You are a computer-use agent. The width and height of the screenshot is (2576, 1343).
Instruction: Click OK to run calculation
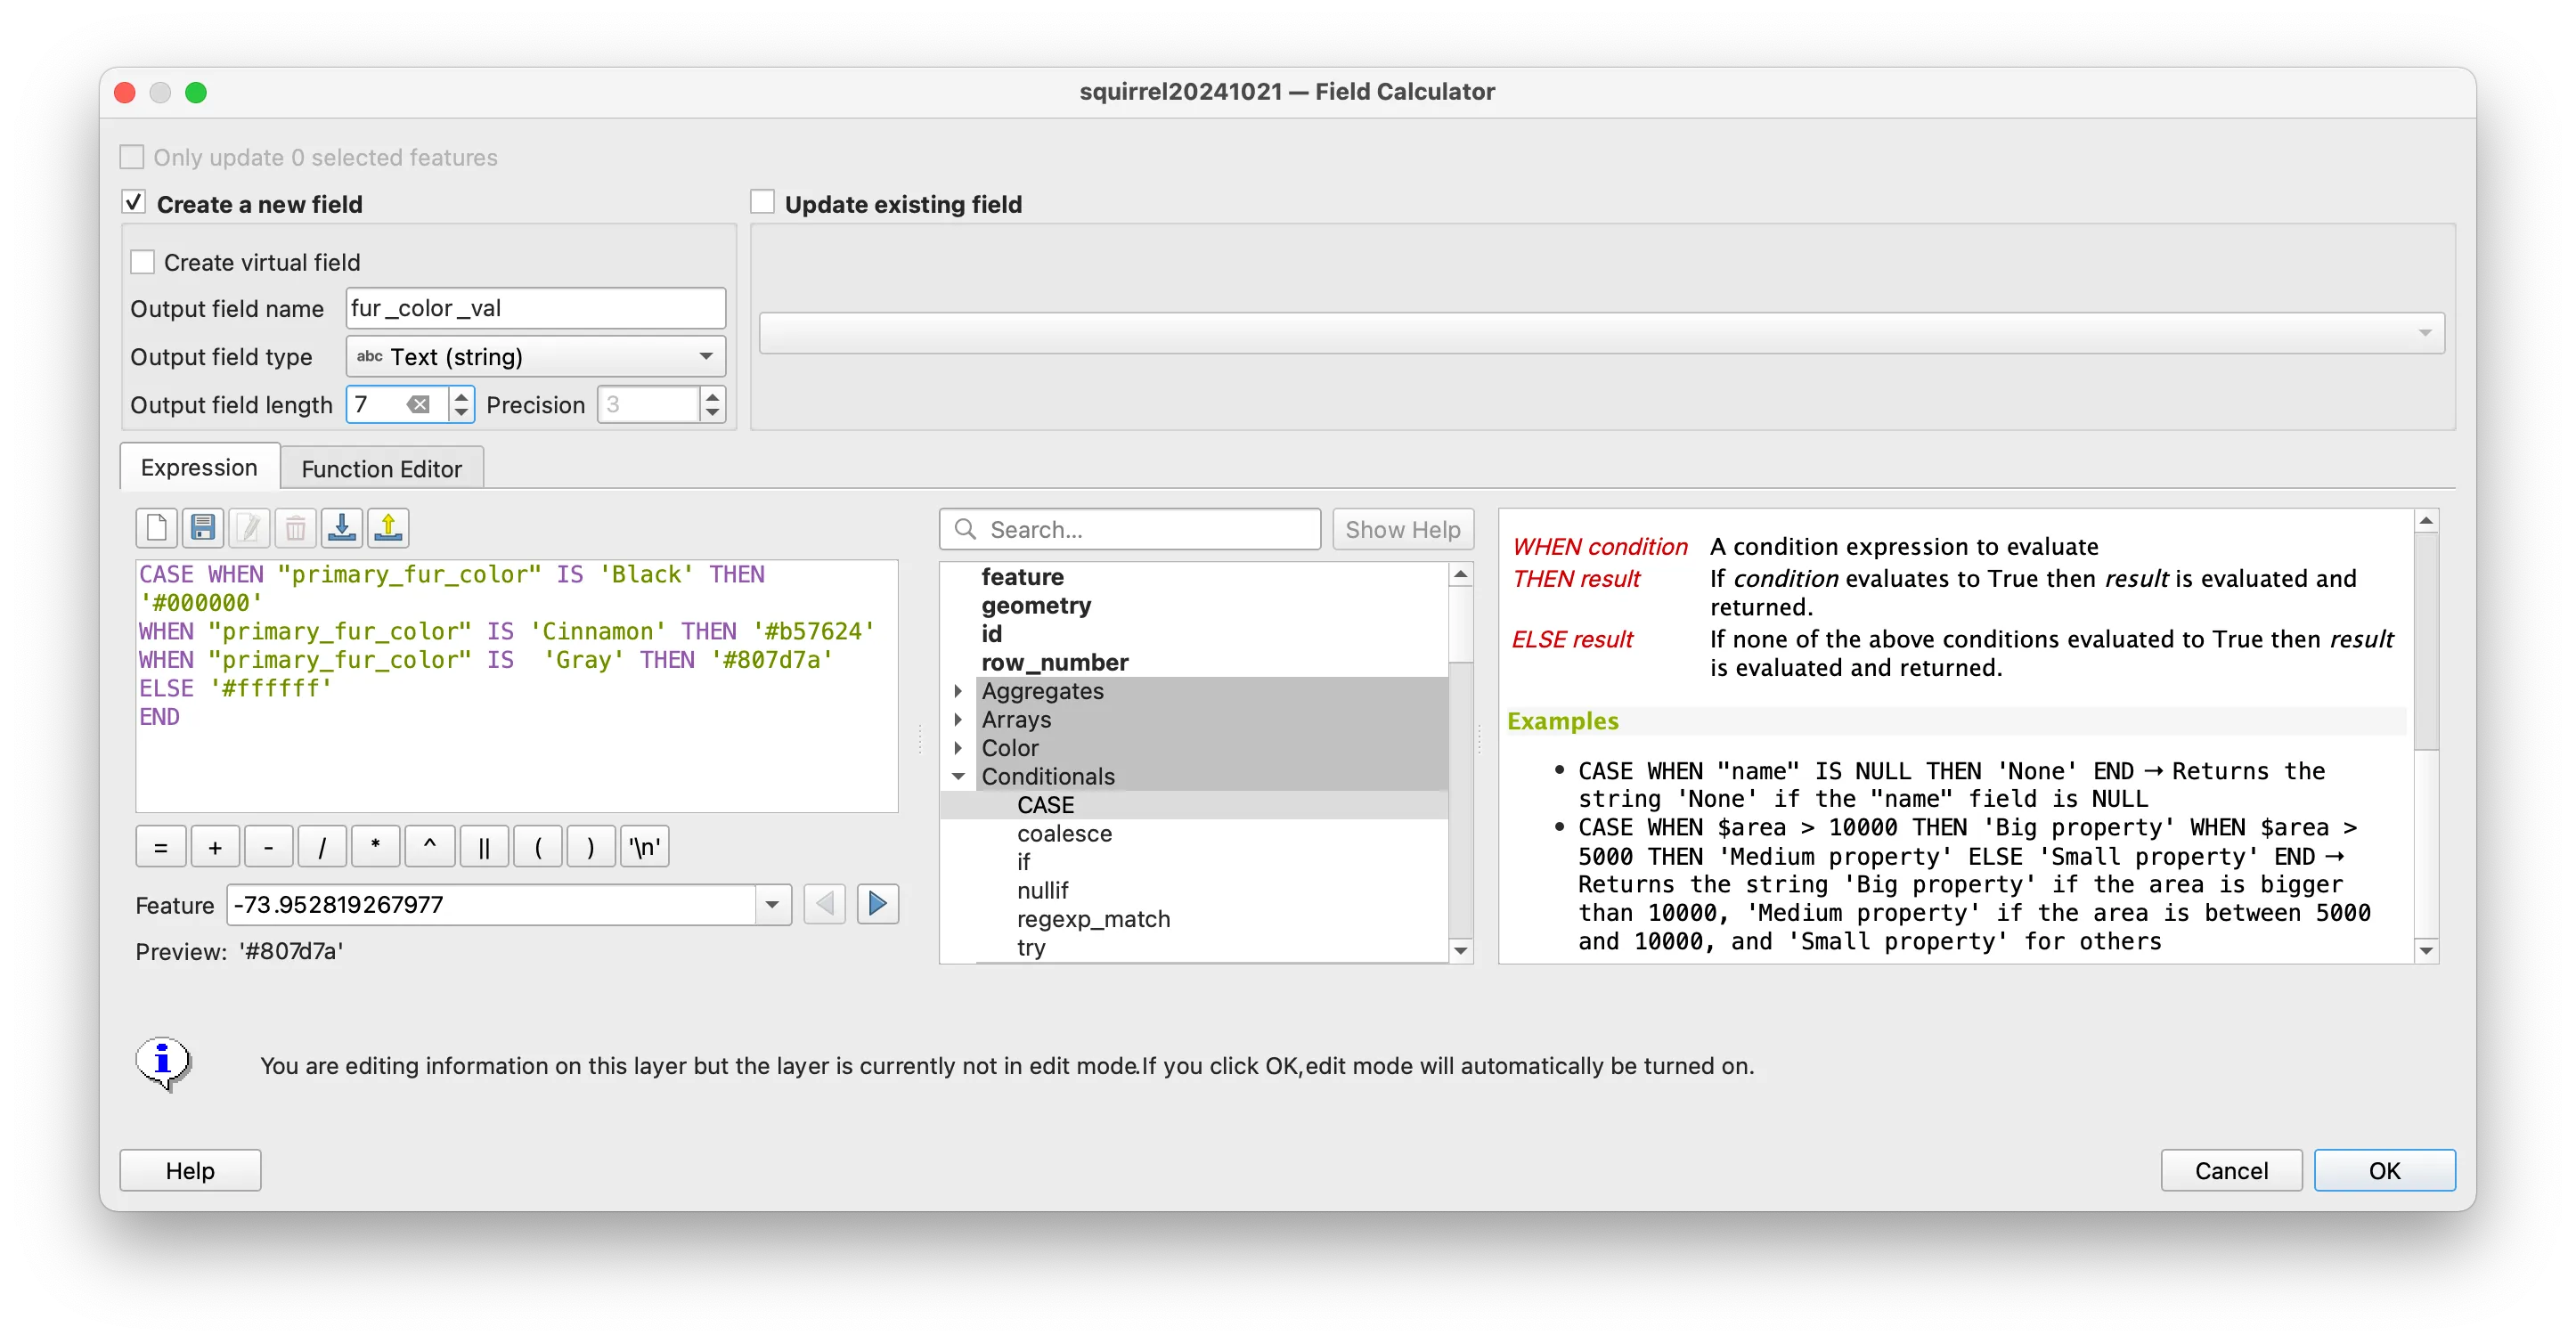point(2383,1171)
